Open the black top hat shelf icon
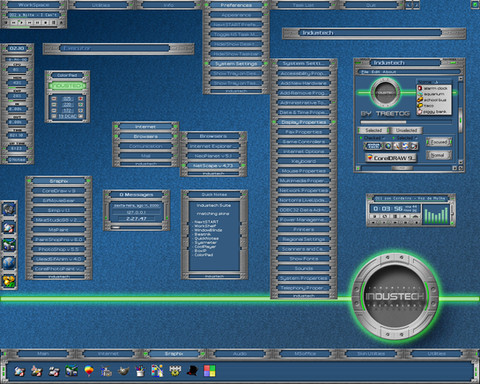480x384 pixels. 192,370
